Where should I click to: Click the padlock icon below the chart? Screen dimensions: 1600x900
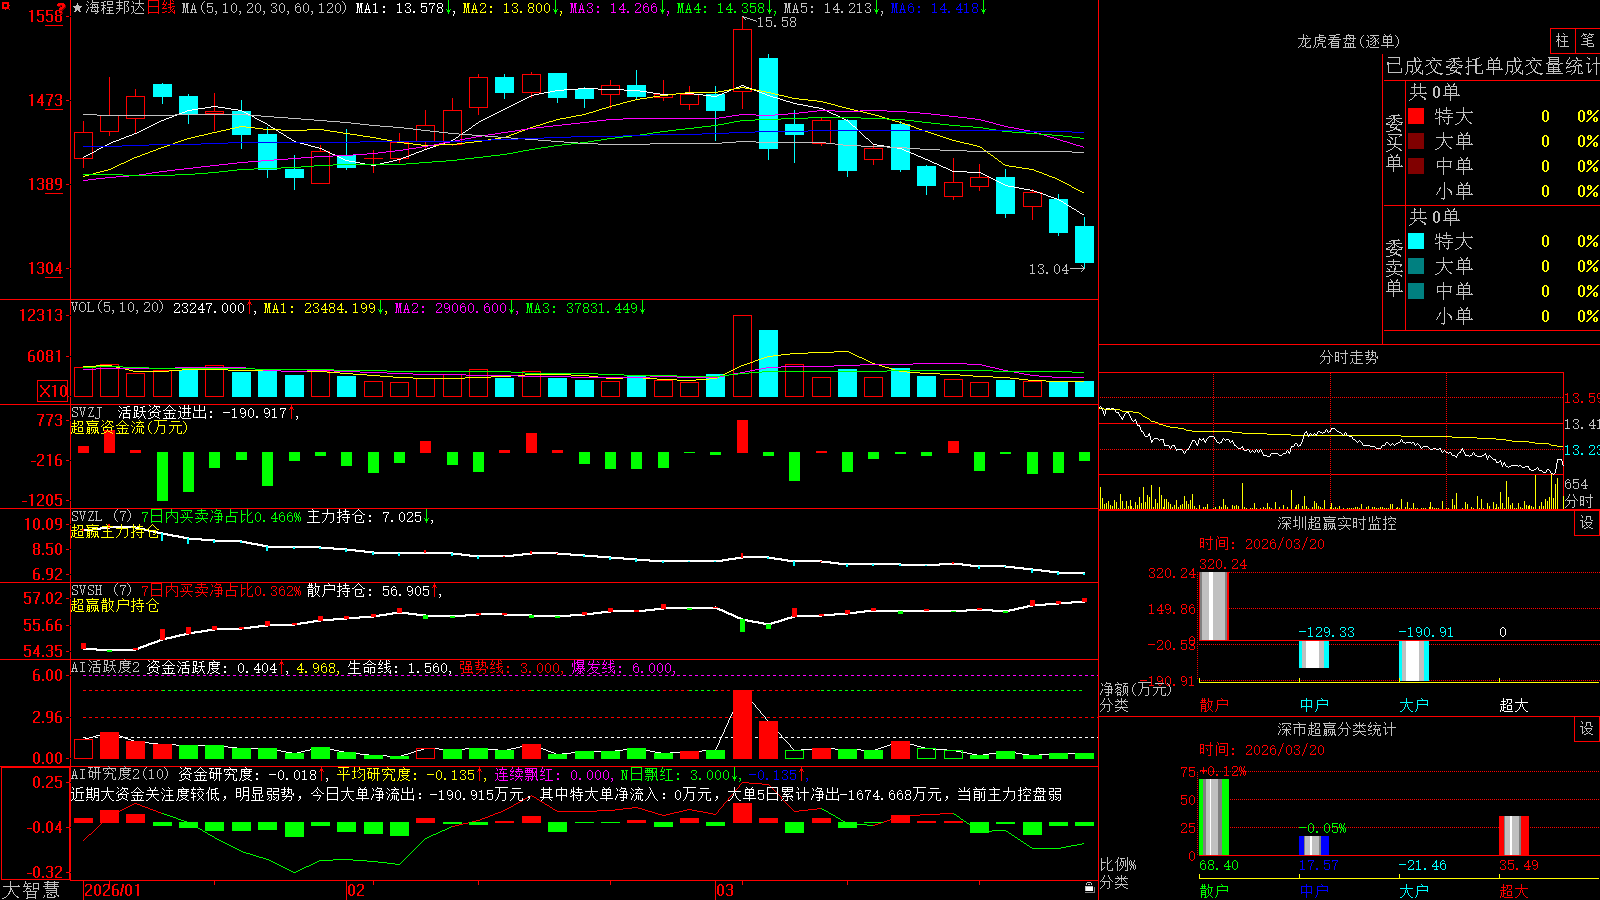point(1089,887)
